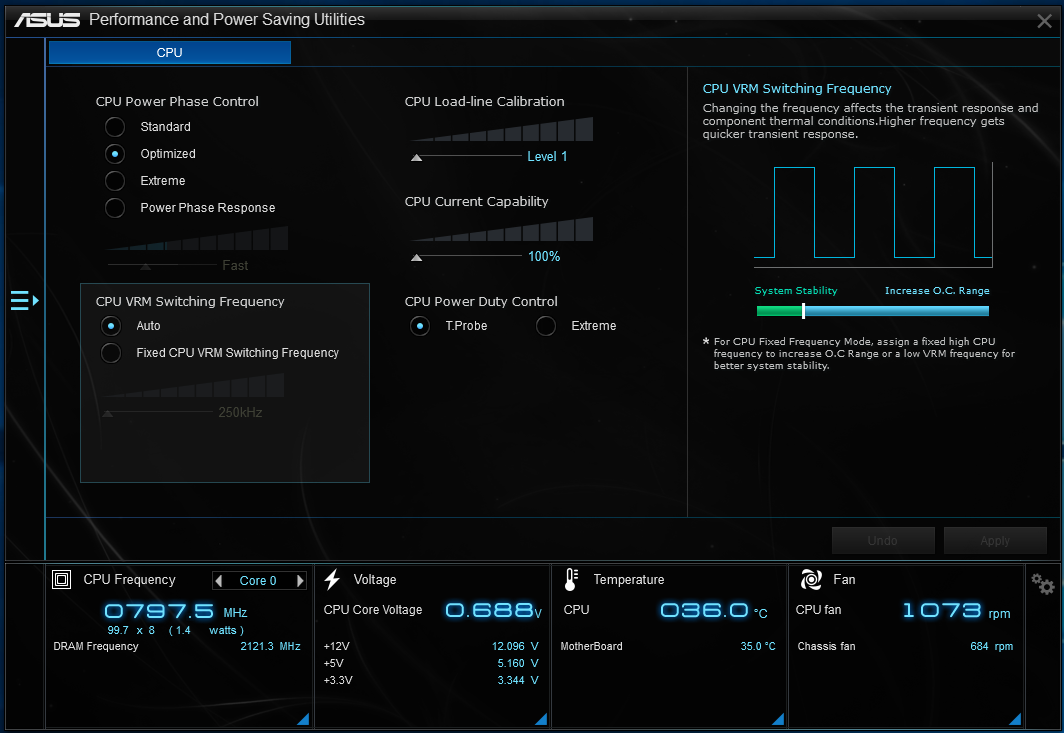Image resolution: width=1064 pixels, height=733 pixels.
Task: Click the 036.0 °C CPU temperature readout
Action: click(x=714, y=610)
